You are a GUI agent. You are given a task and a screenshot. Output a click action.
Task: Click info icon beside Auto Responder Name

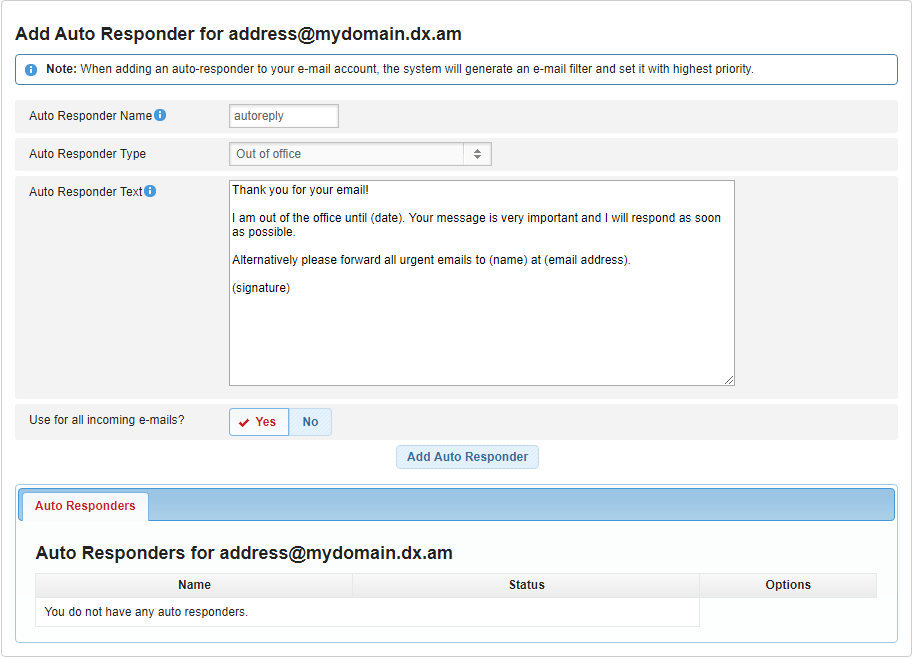(160, 115)
